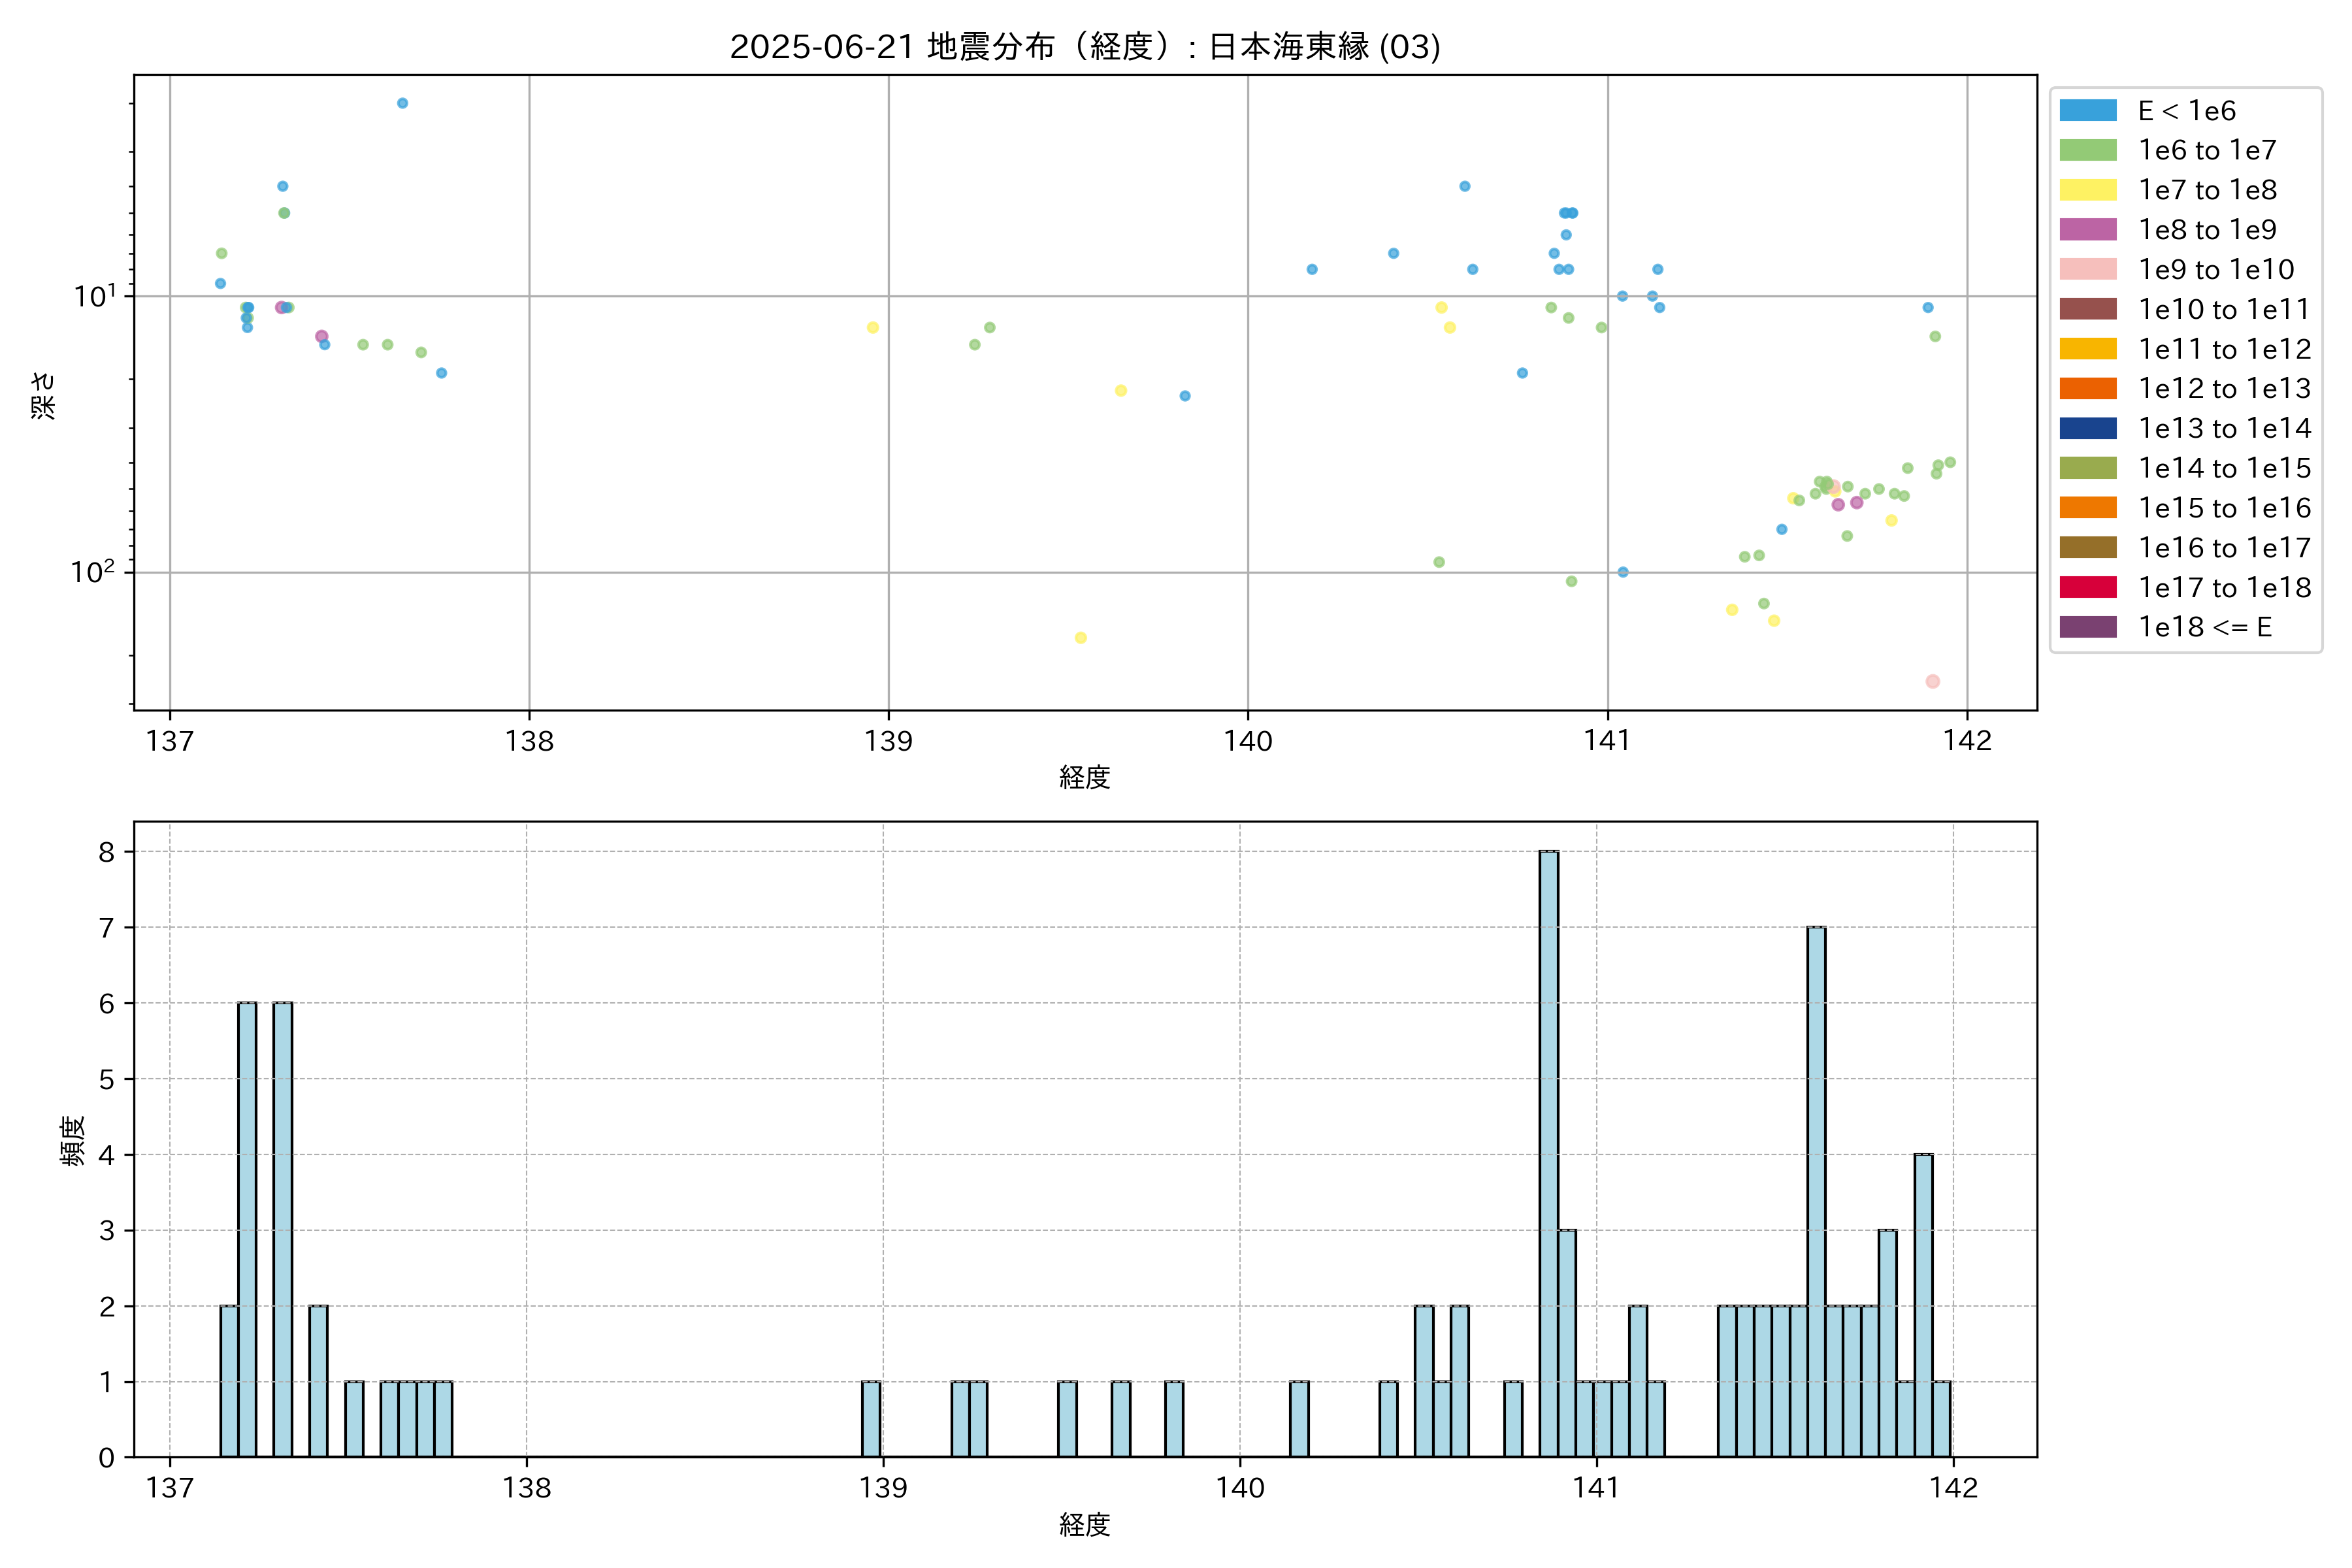Click the red '1e17 to 1e18' legend swatch
Image resolution: width=2352 pixels, height=1568 pixels.
(x=2088, y=587)
